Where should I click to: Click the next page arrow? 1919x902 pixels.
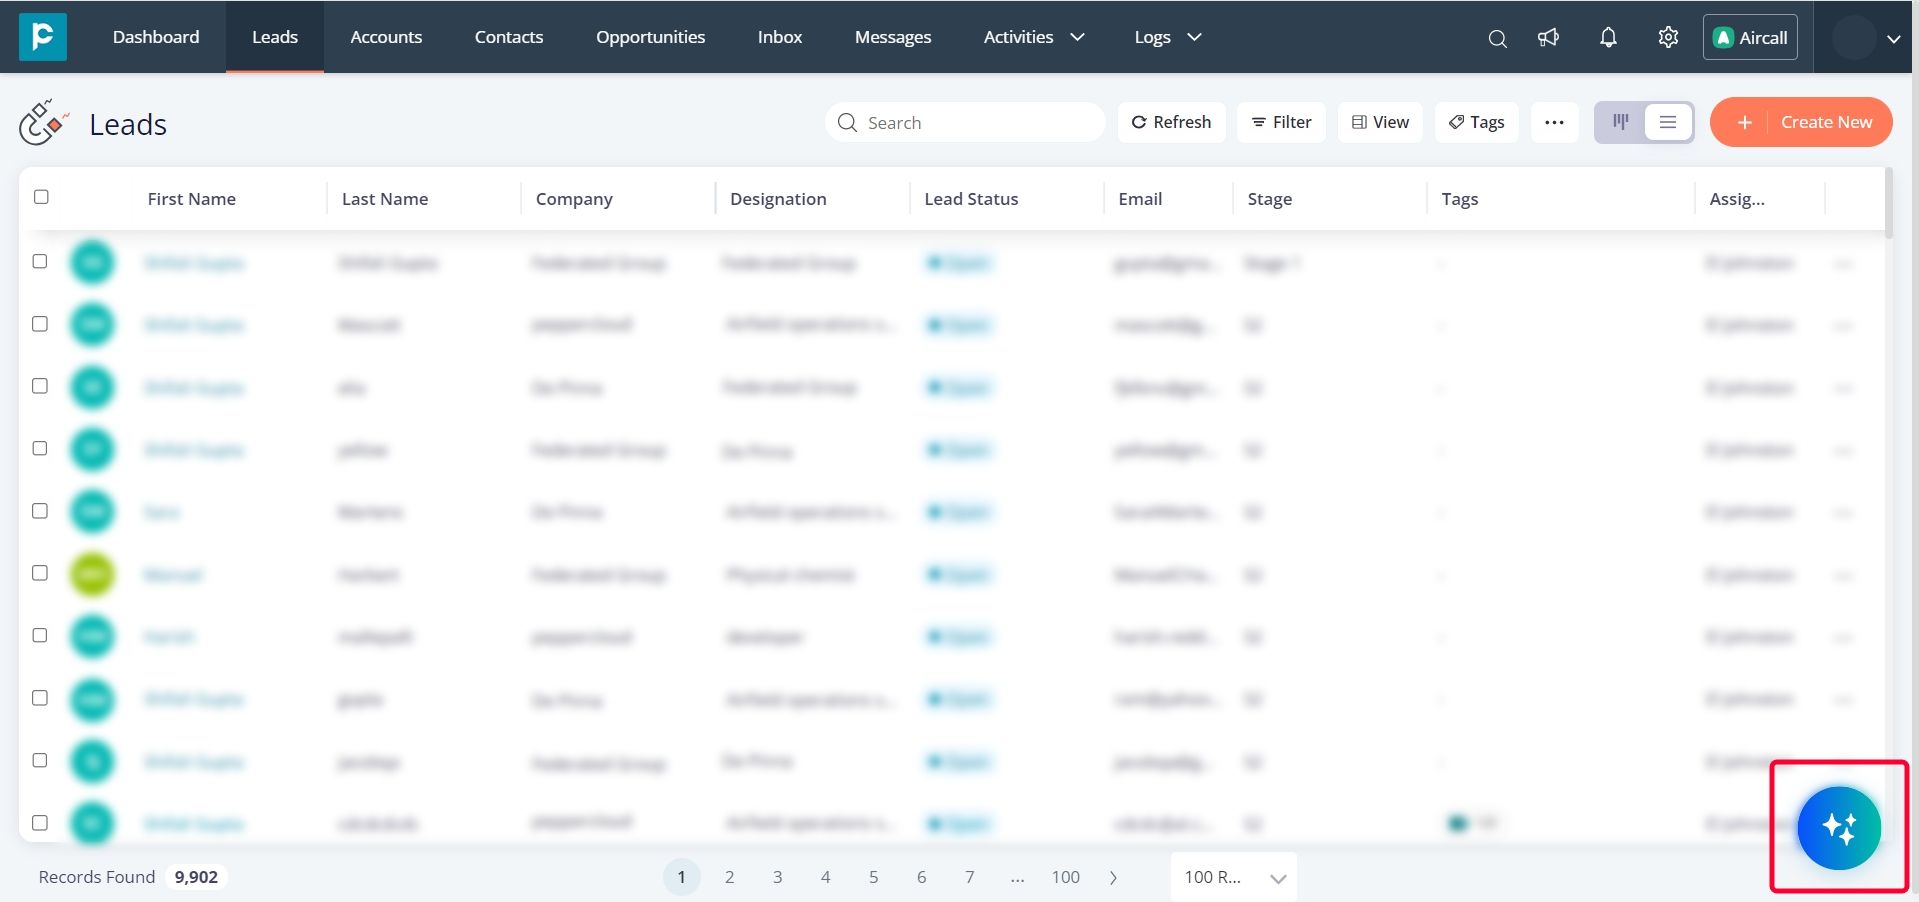[1113, 878]
